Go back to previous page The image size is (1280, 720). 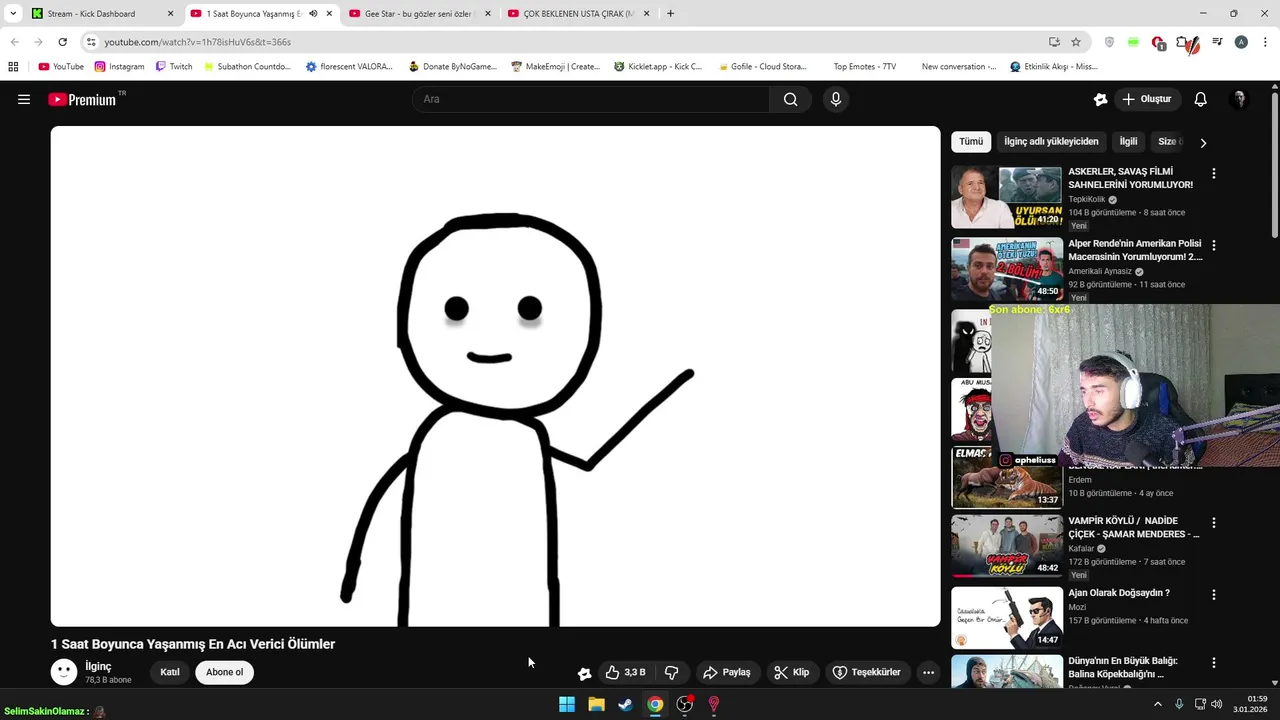point(14,42)
